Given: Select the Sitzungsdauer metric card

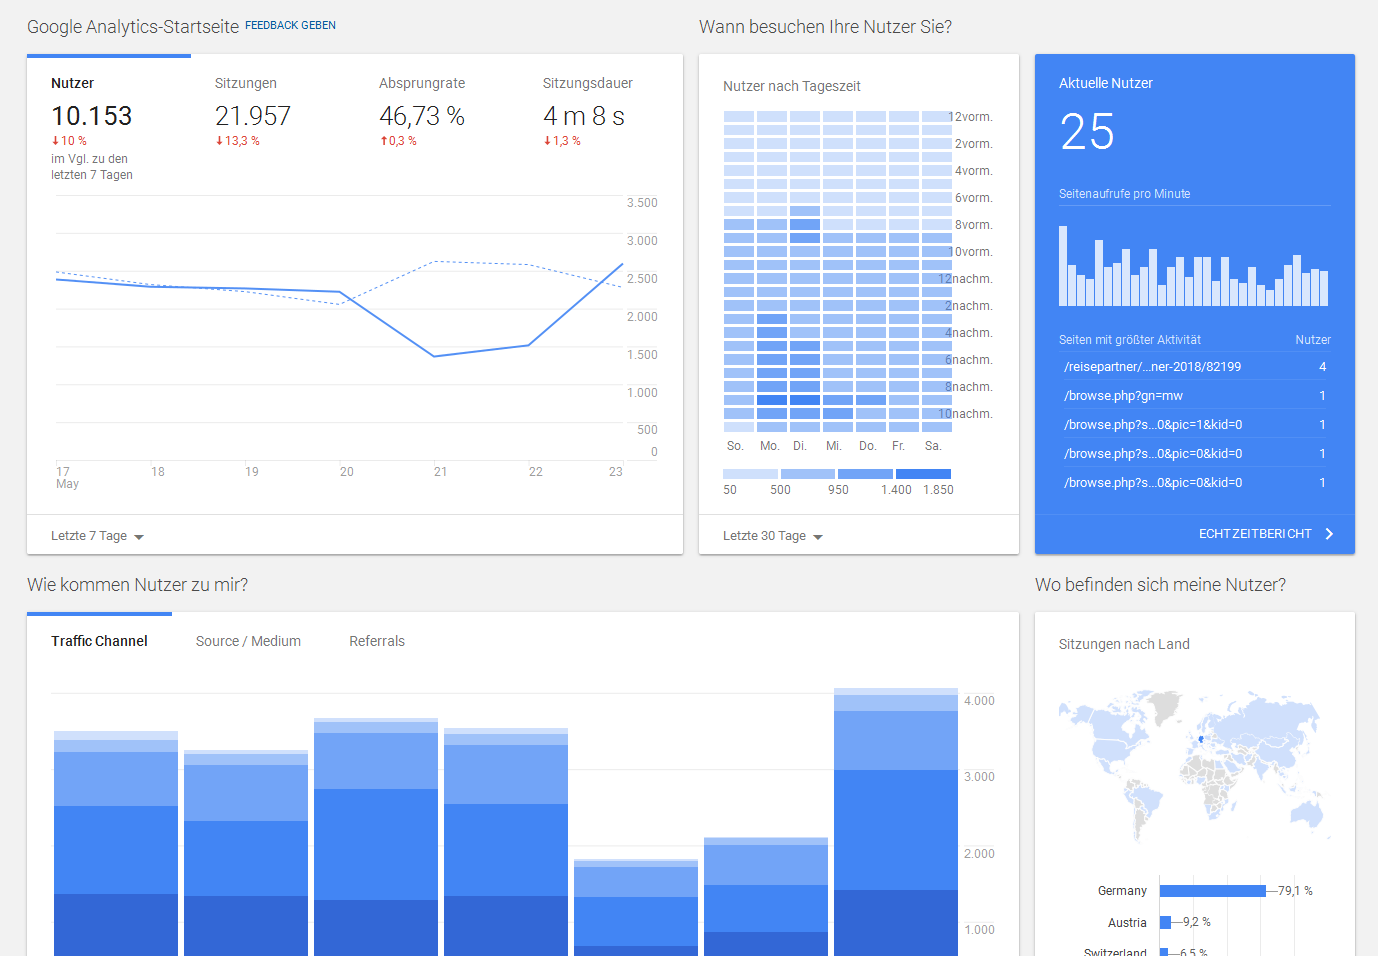Looking at the screenshot, I should pos(584,110).
